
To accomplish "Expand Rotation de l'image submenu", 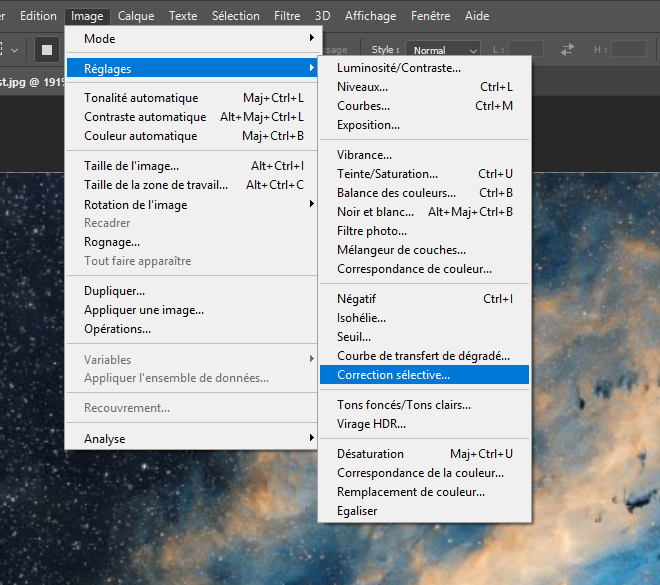I will (192, 205).
